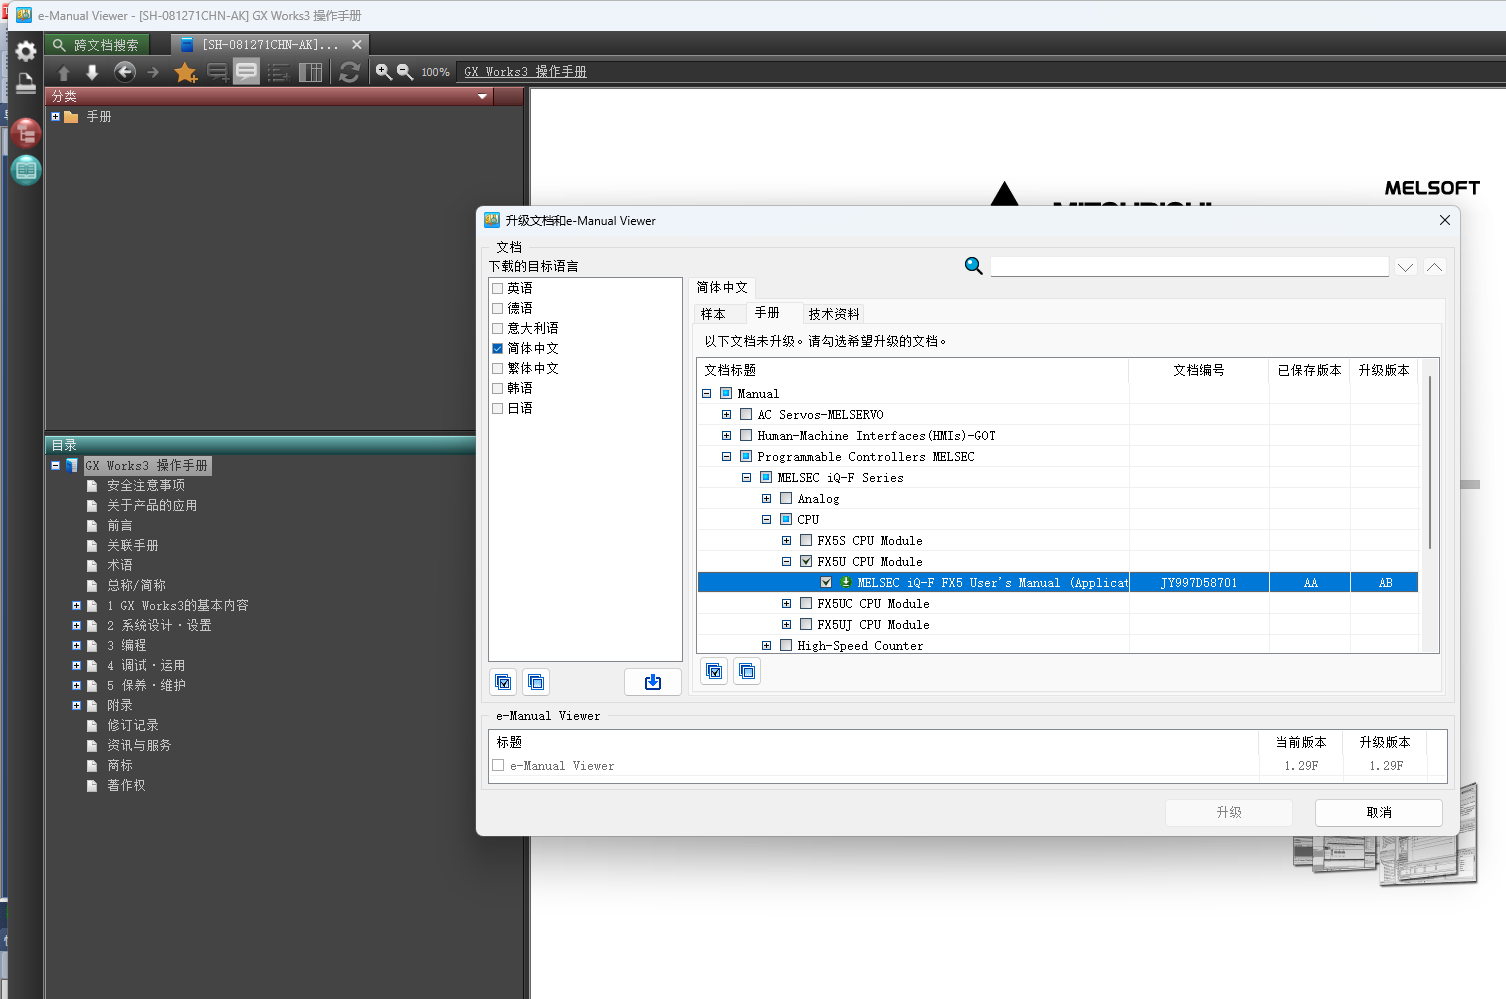Screen dimensions: 1506x999
Task: Click the 升级 button
Action: pyautogui.click(x=1228, y=812)
